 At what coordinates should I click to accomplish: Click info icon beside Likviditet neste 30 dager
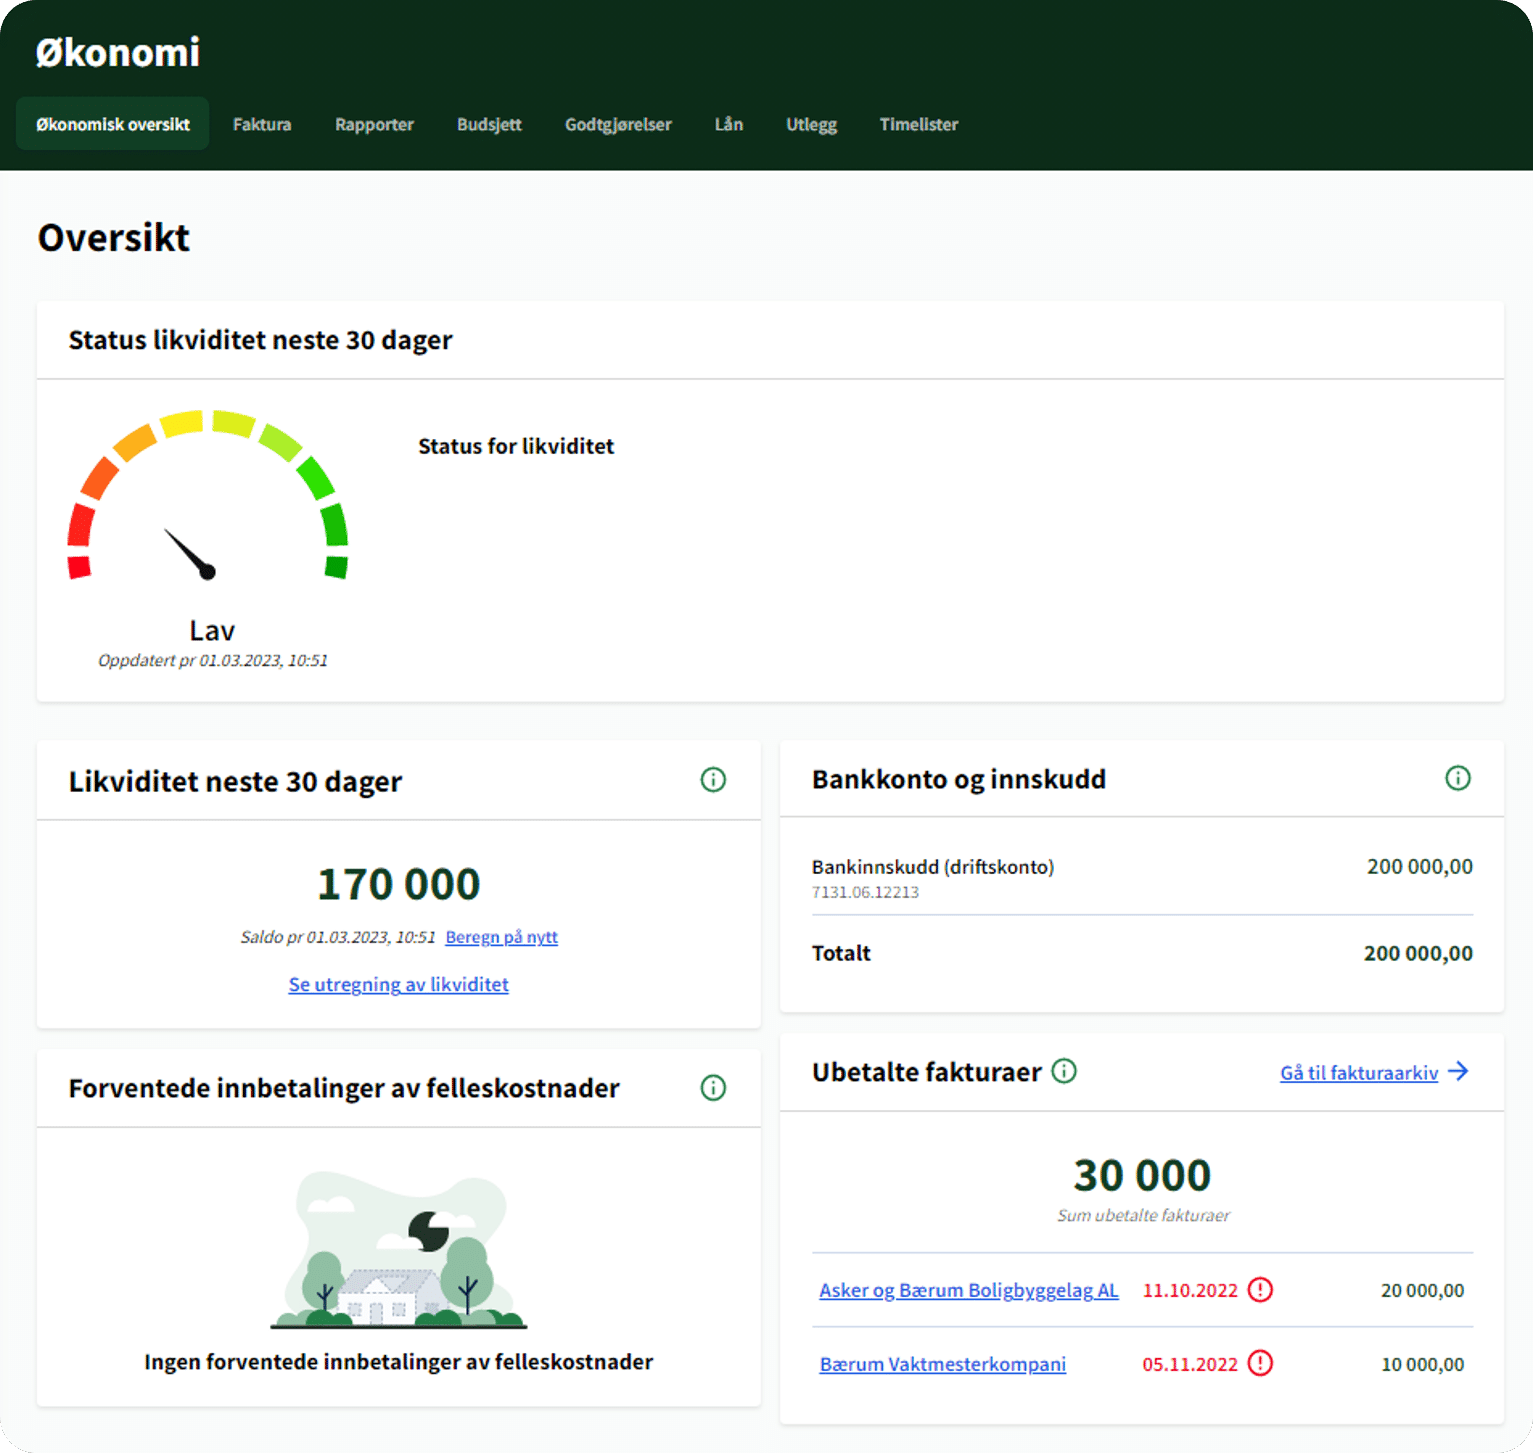point(713,780)
